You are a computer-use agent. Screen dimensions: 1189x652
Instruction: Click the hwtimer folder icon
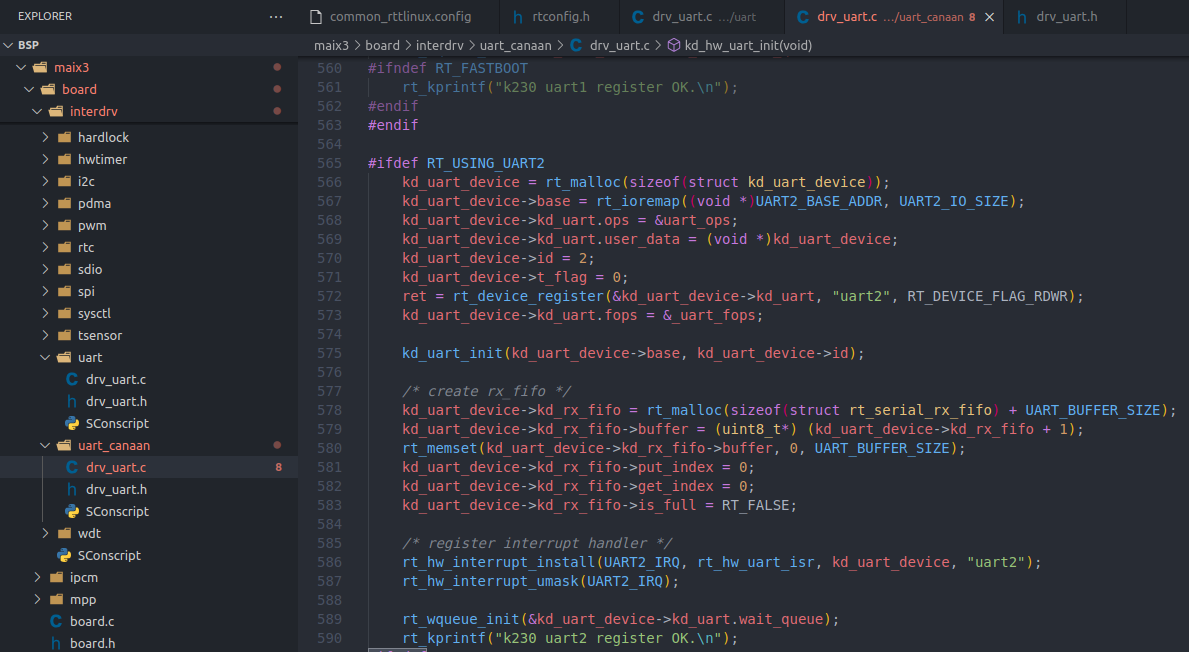[x=64, y=159]
